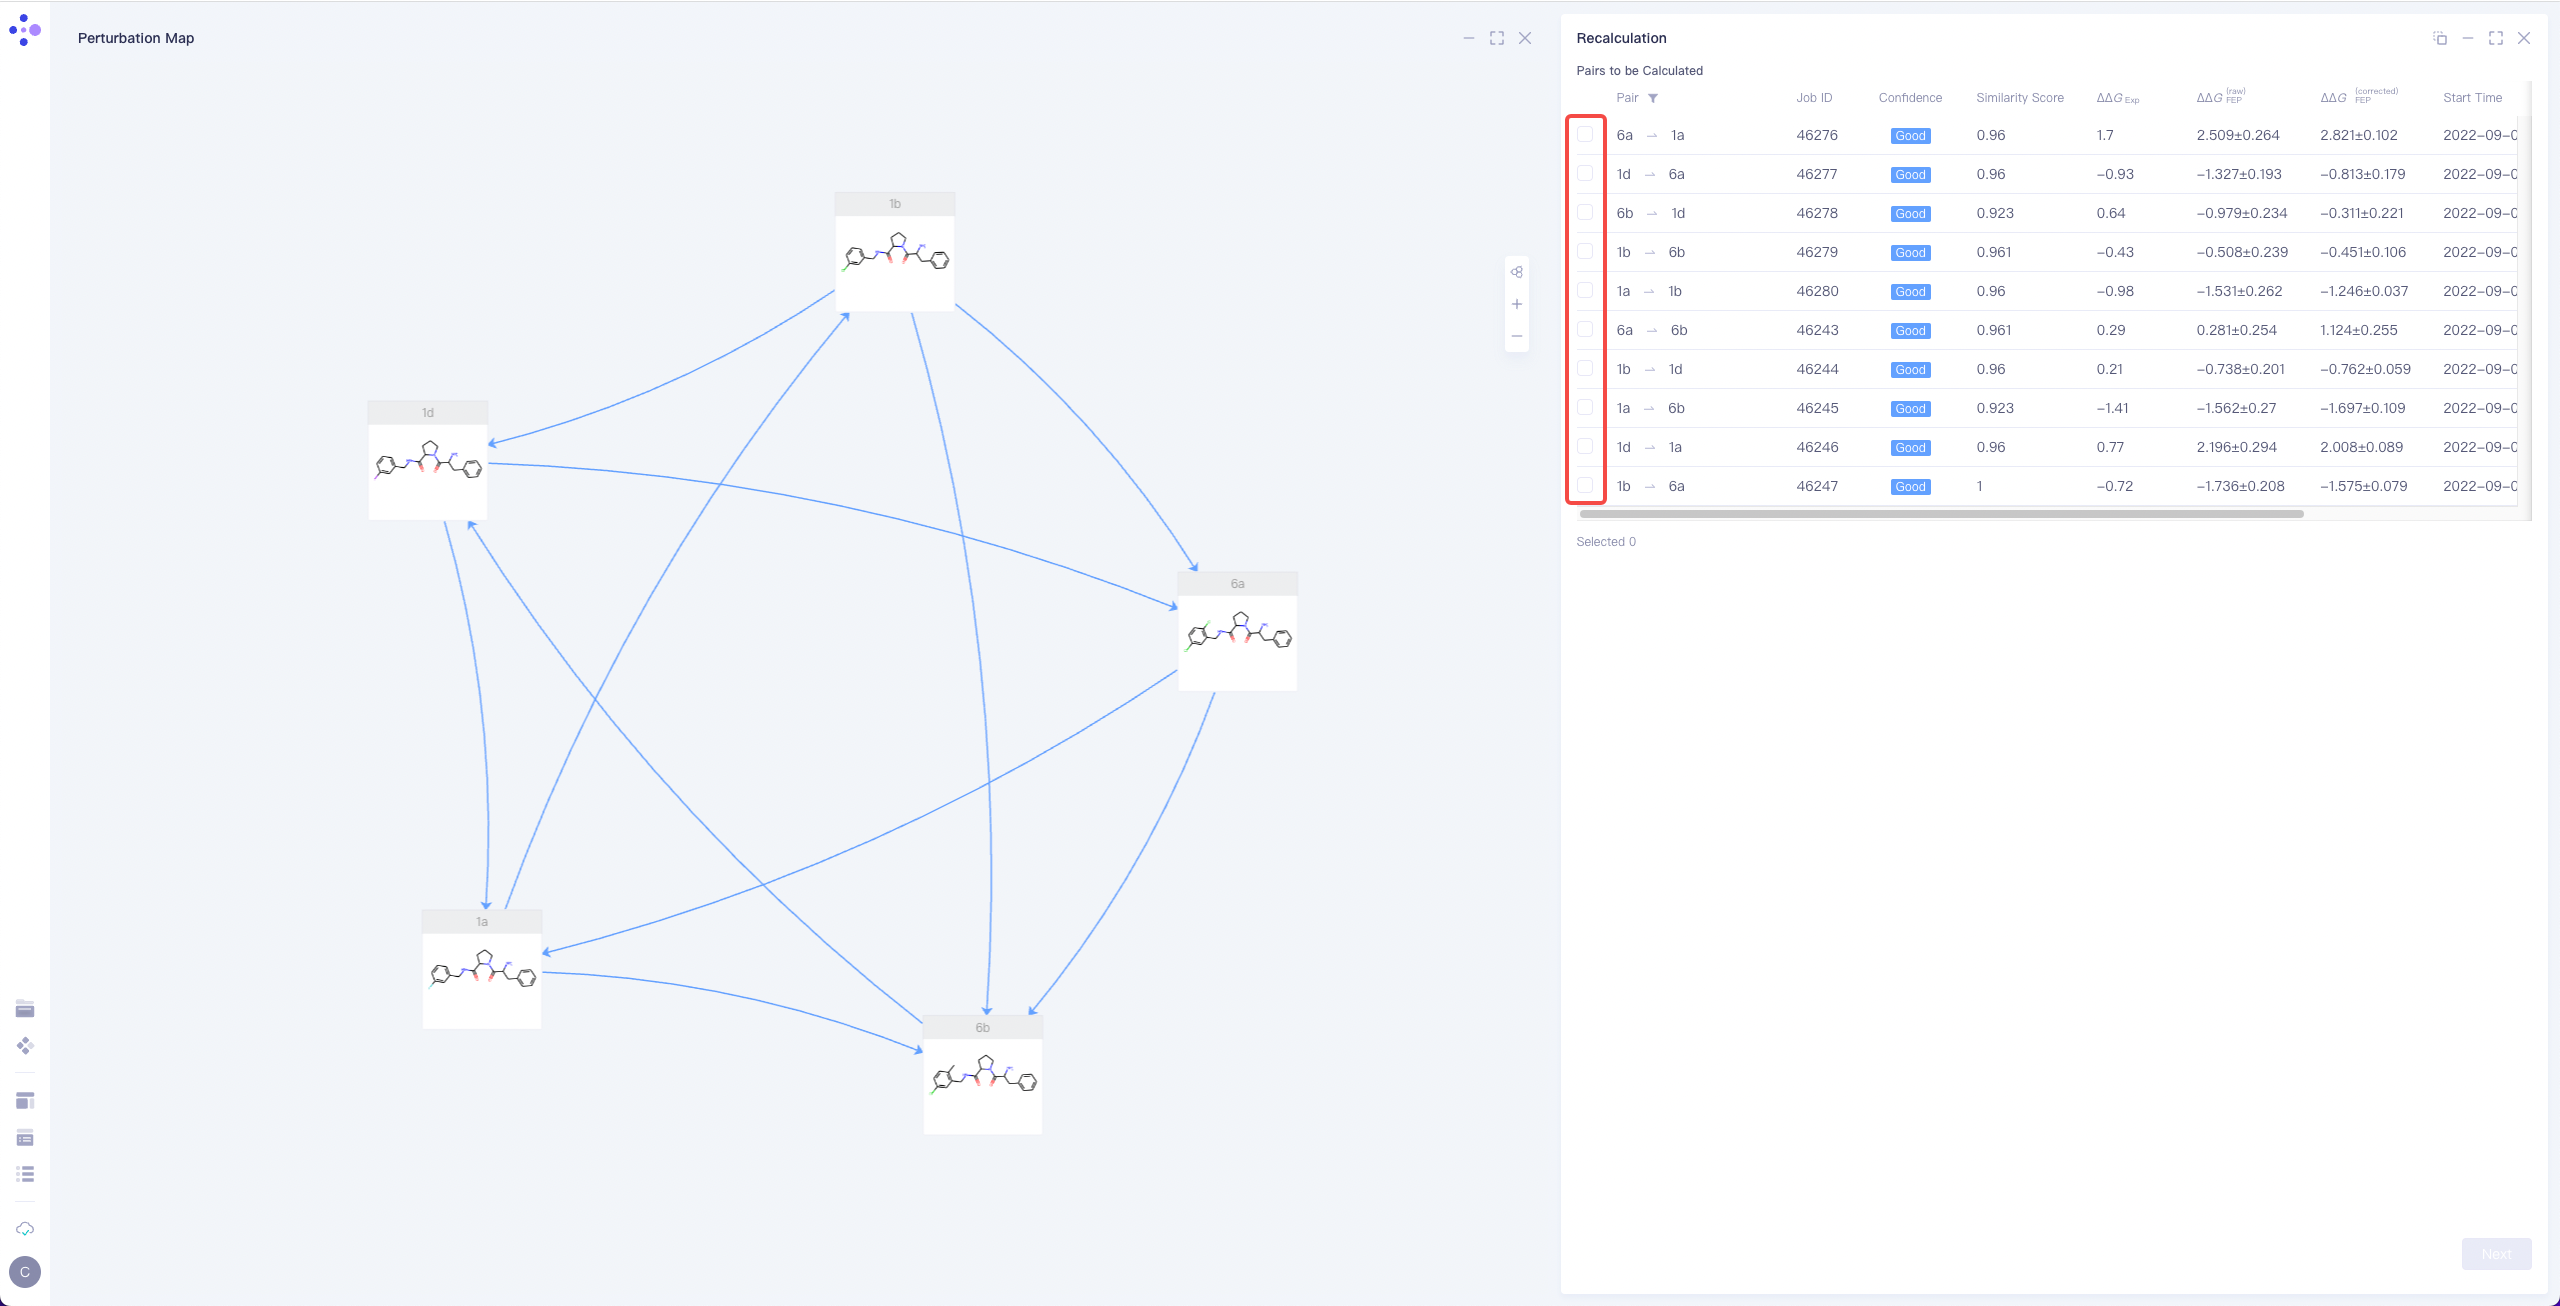Viewport: 2560px width, 1306px height.
Task: Open the user avatar C
Action: coord(25,1272)
